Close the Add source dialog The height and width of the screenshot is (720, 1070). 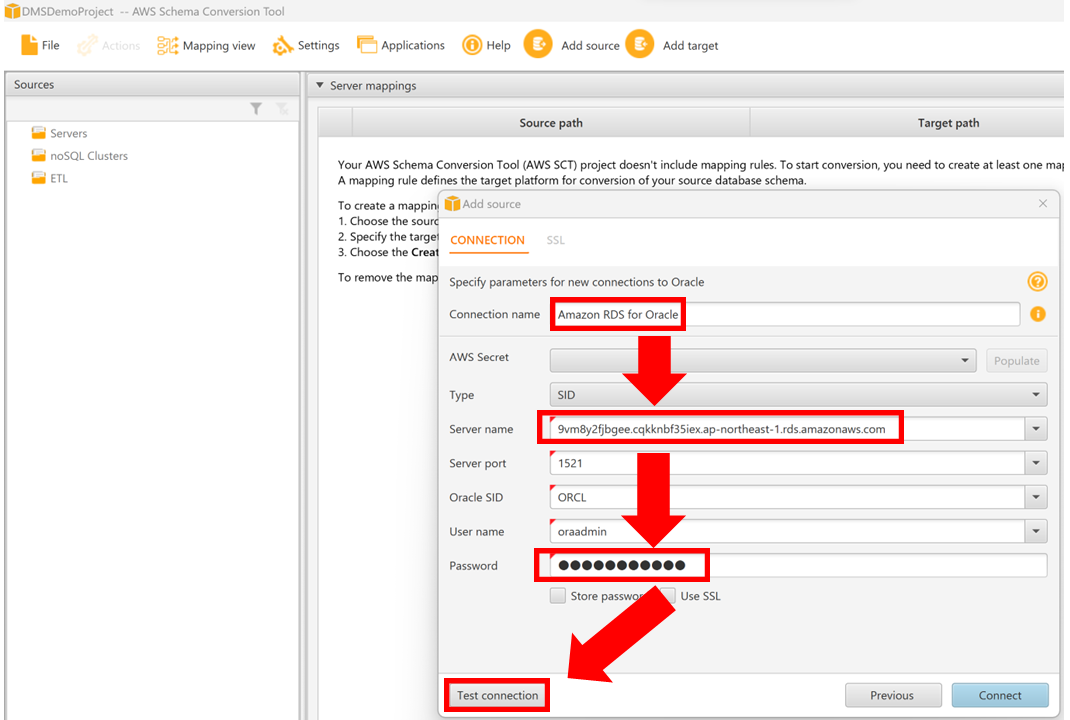1043,203
